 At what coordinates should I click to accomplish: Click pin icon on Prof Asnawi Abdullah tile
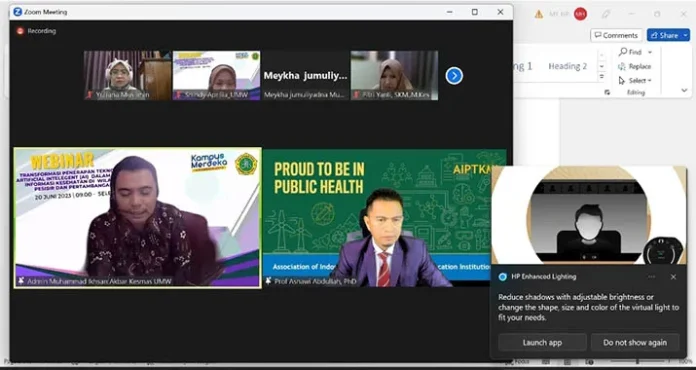[x=269, y=281]
